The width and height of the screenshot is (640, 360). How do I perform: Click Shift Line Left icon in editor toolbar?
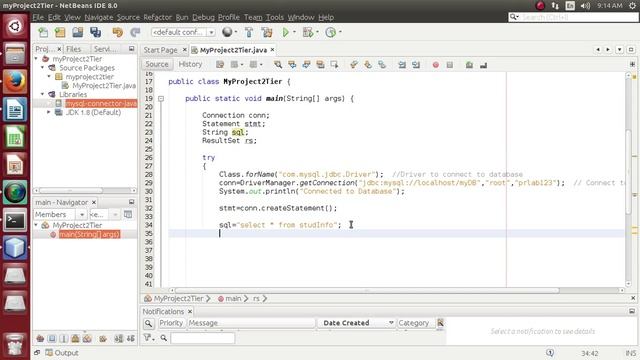[x=402, y=64]
